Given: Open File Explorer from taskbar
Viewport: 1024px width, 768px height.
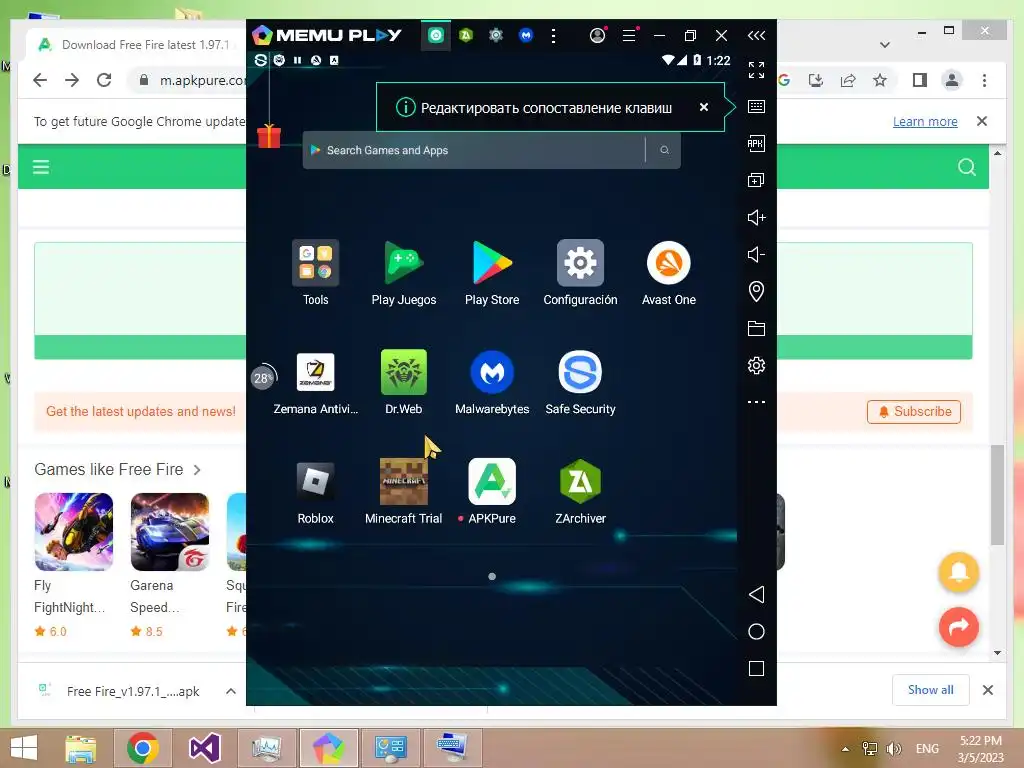Looking at the screenshot, I should coord(81,748).
